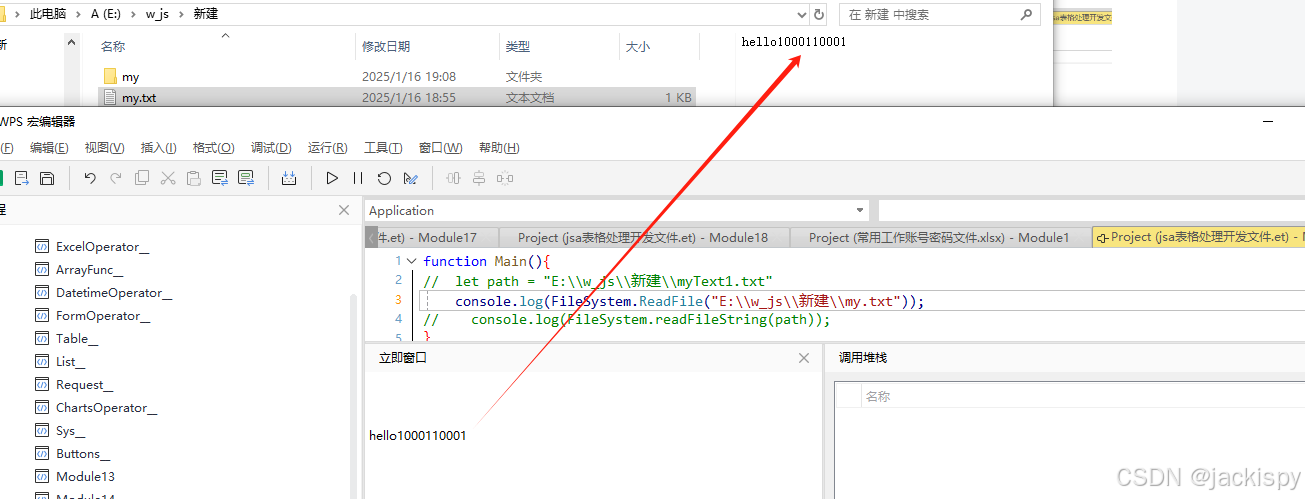
Task: Select the highlighted active jsa表格处理开发文件 tab
Action: click(1199, 237)
